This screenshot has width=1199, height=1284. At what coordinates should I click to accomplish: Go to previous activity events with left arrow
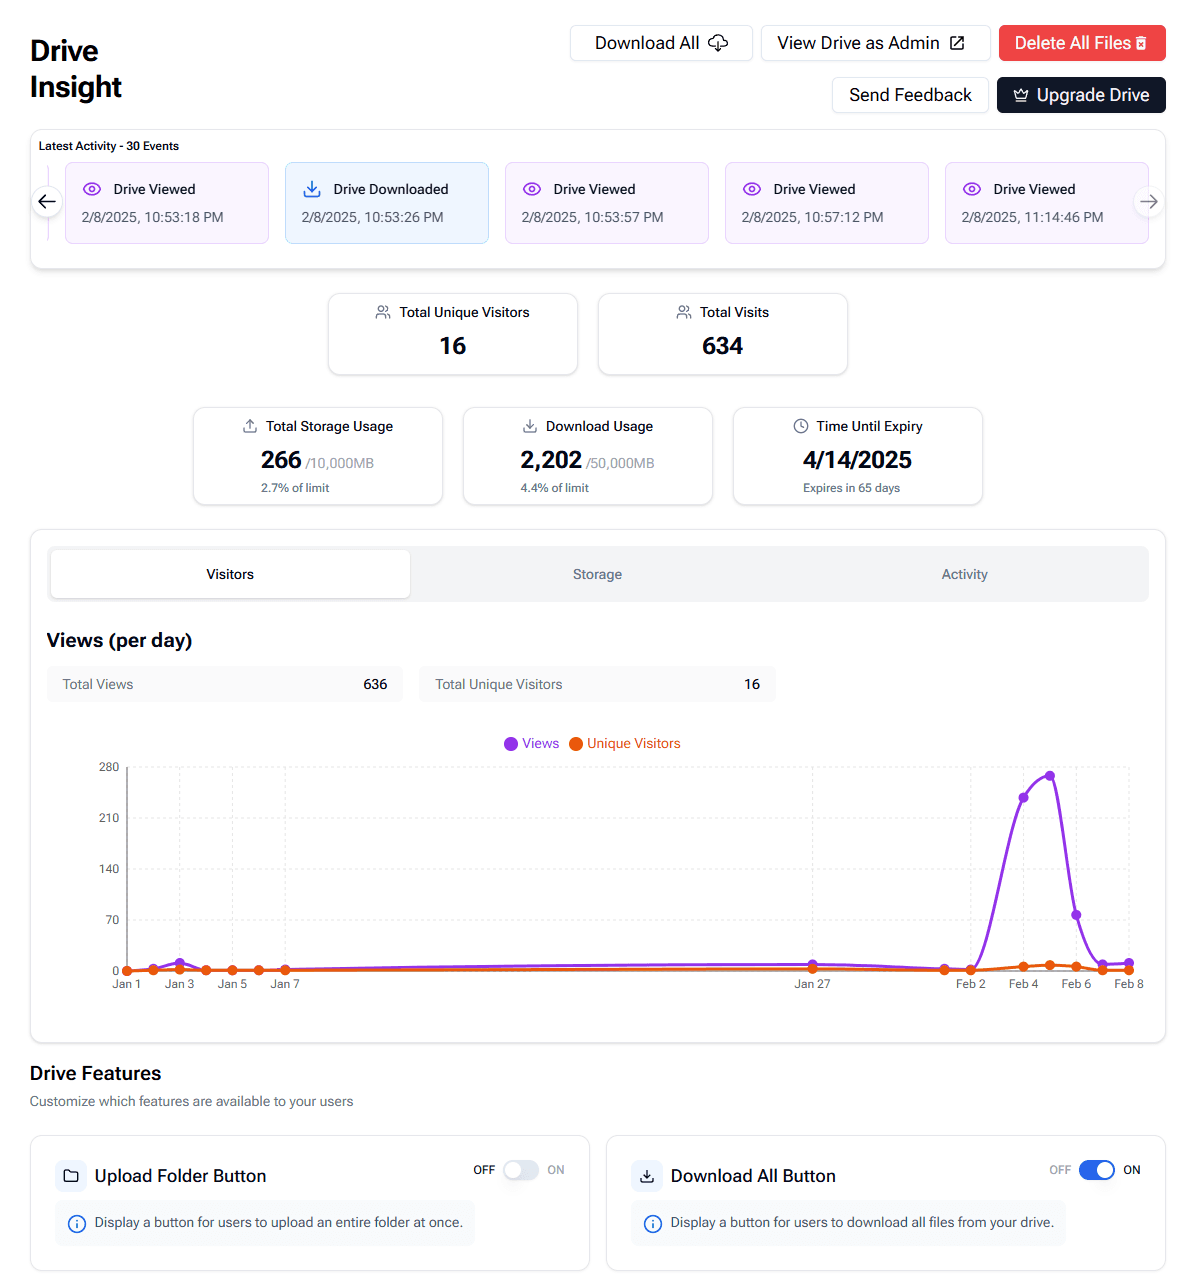pos(47,202)
